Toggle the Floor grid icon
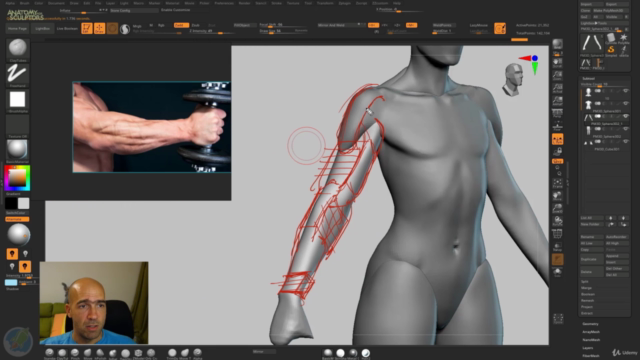640x360 pixels. pyautogui.click(x=557, y=126)
